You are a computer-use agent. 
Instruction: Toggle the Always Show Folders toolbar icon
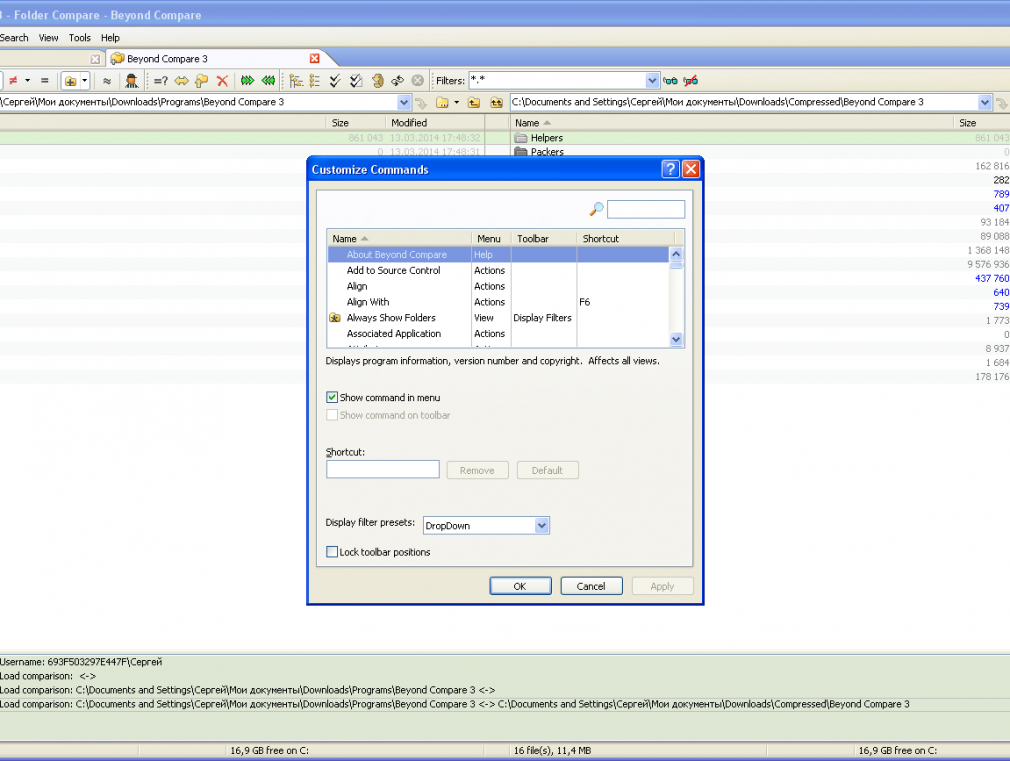(70, 81)
